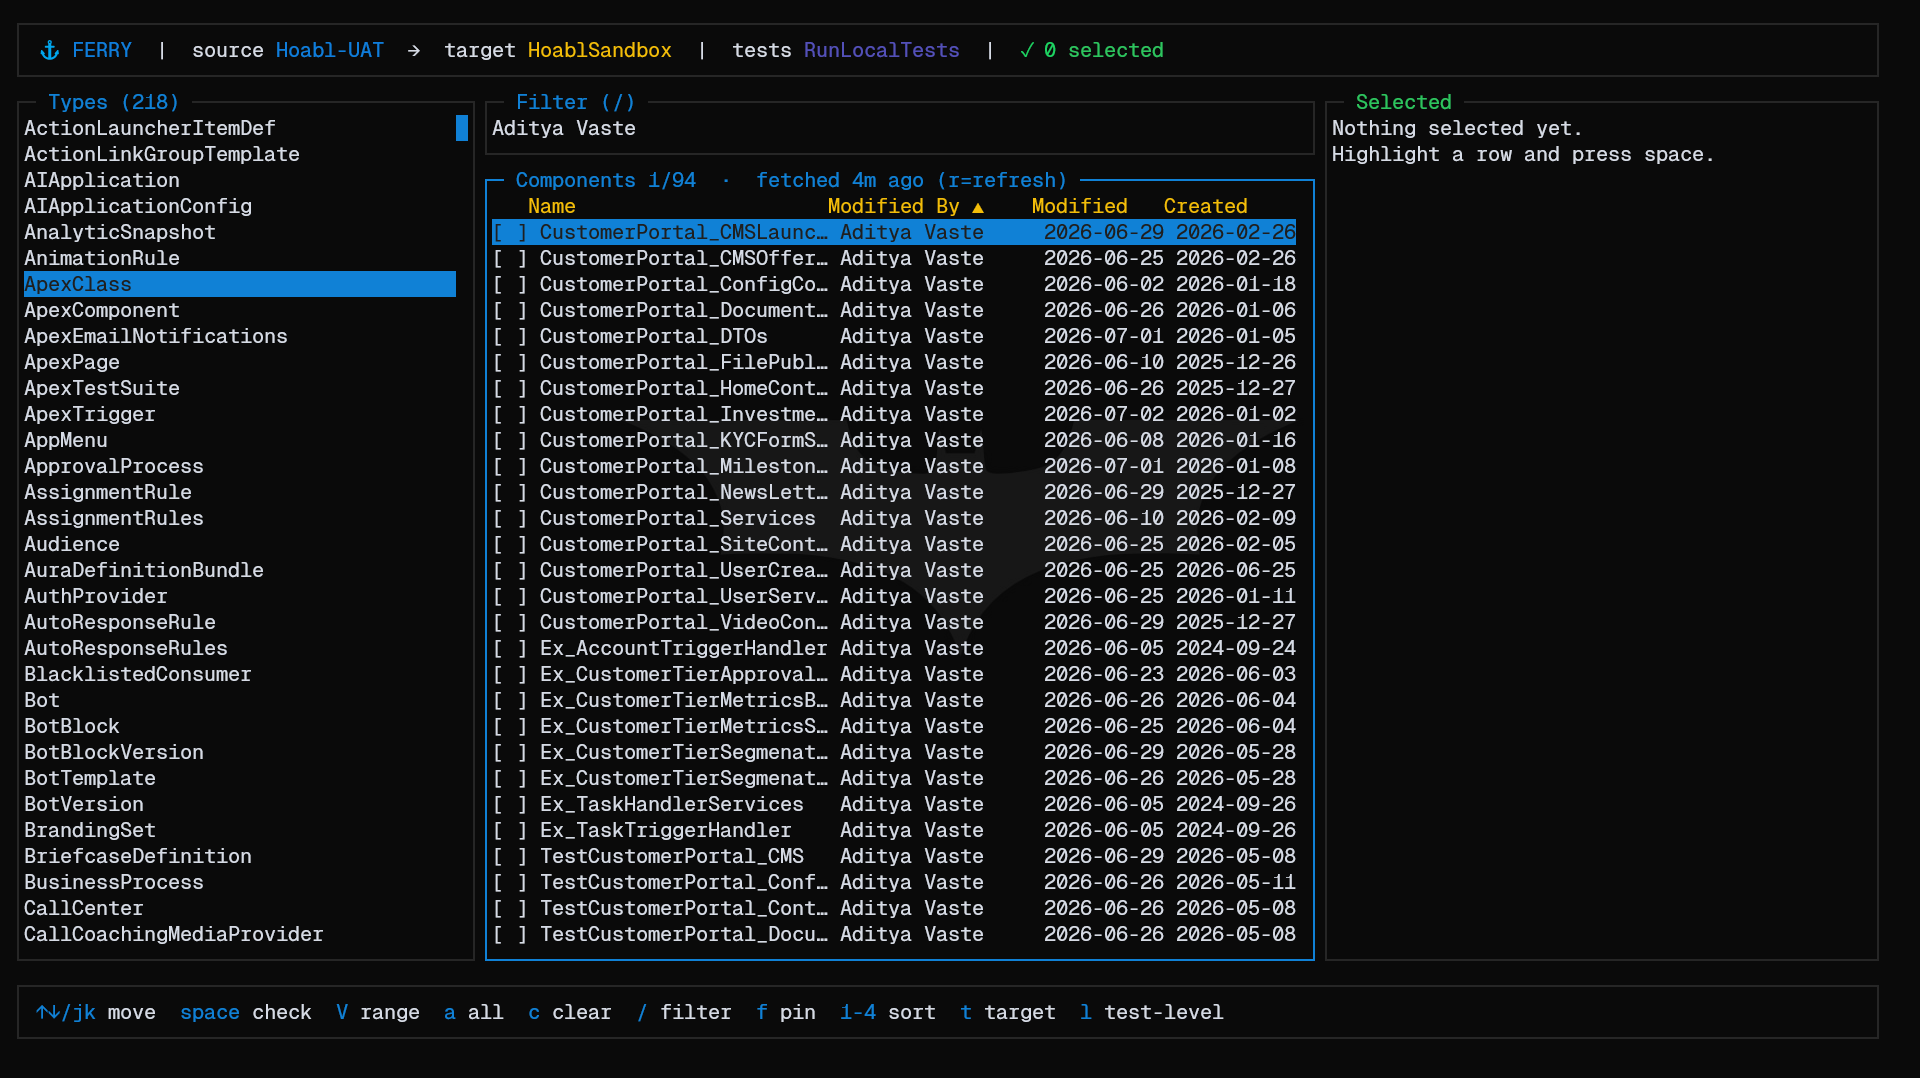Sort by the Created column header

point(1205,206)
